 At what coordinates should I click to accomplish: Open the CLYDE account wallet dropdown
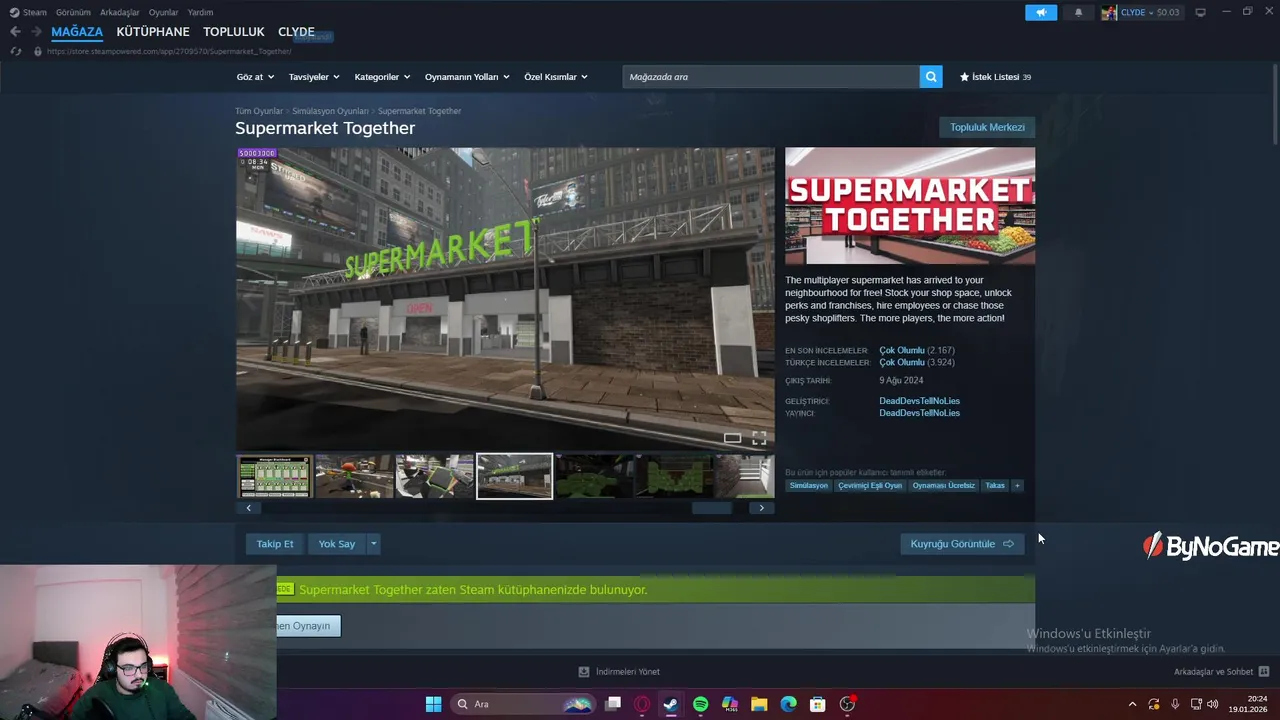pyautogui.click(x=1150, y=12)
